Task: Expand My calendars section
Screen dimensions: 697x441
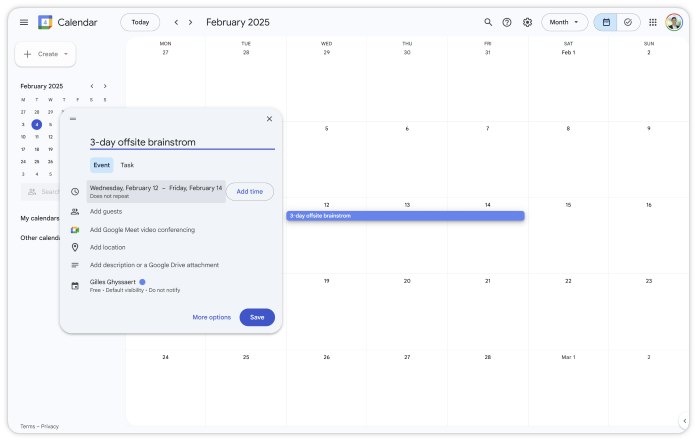Action: [40, 218]
